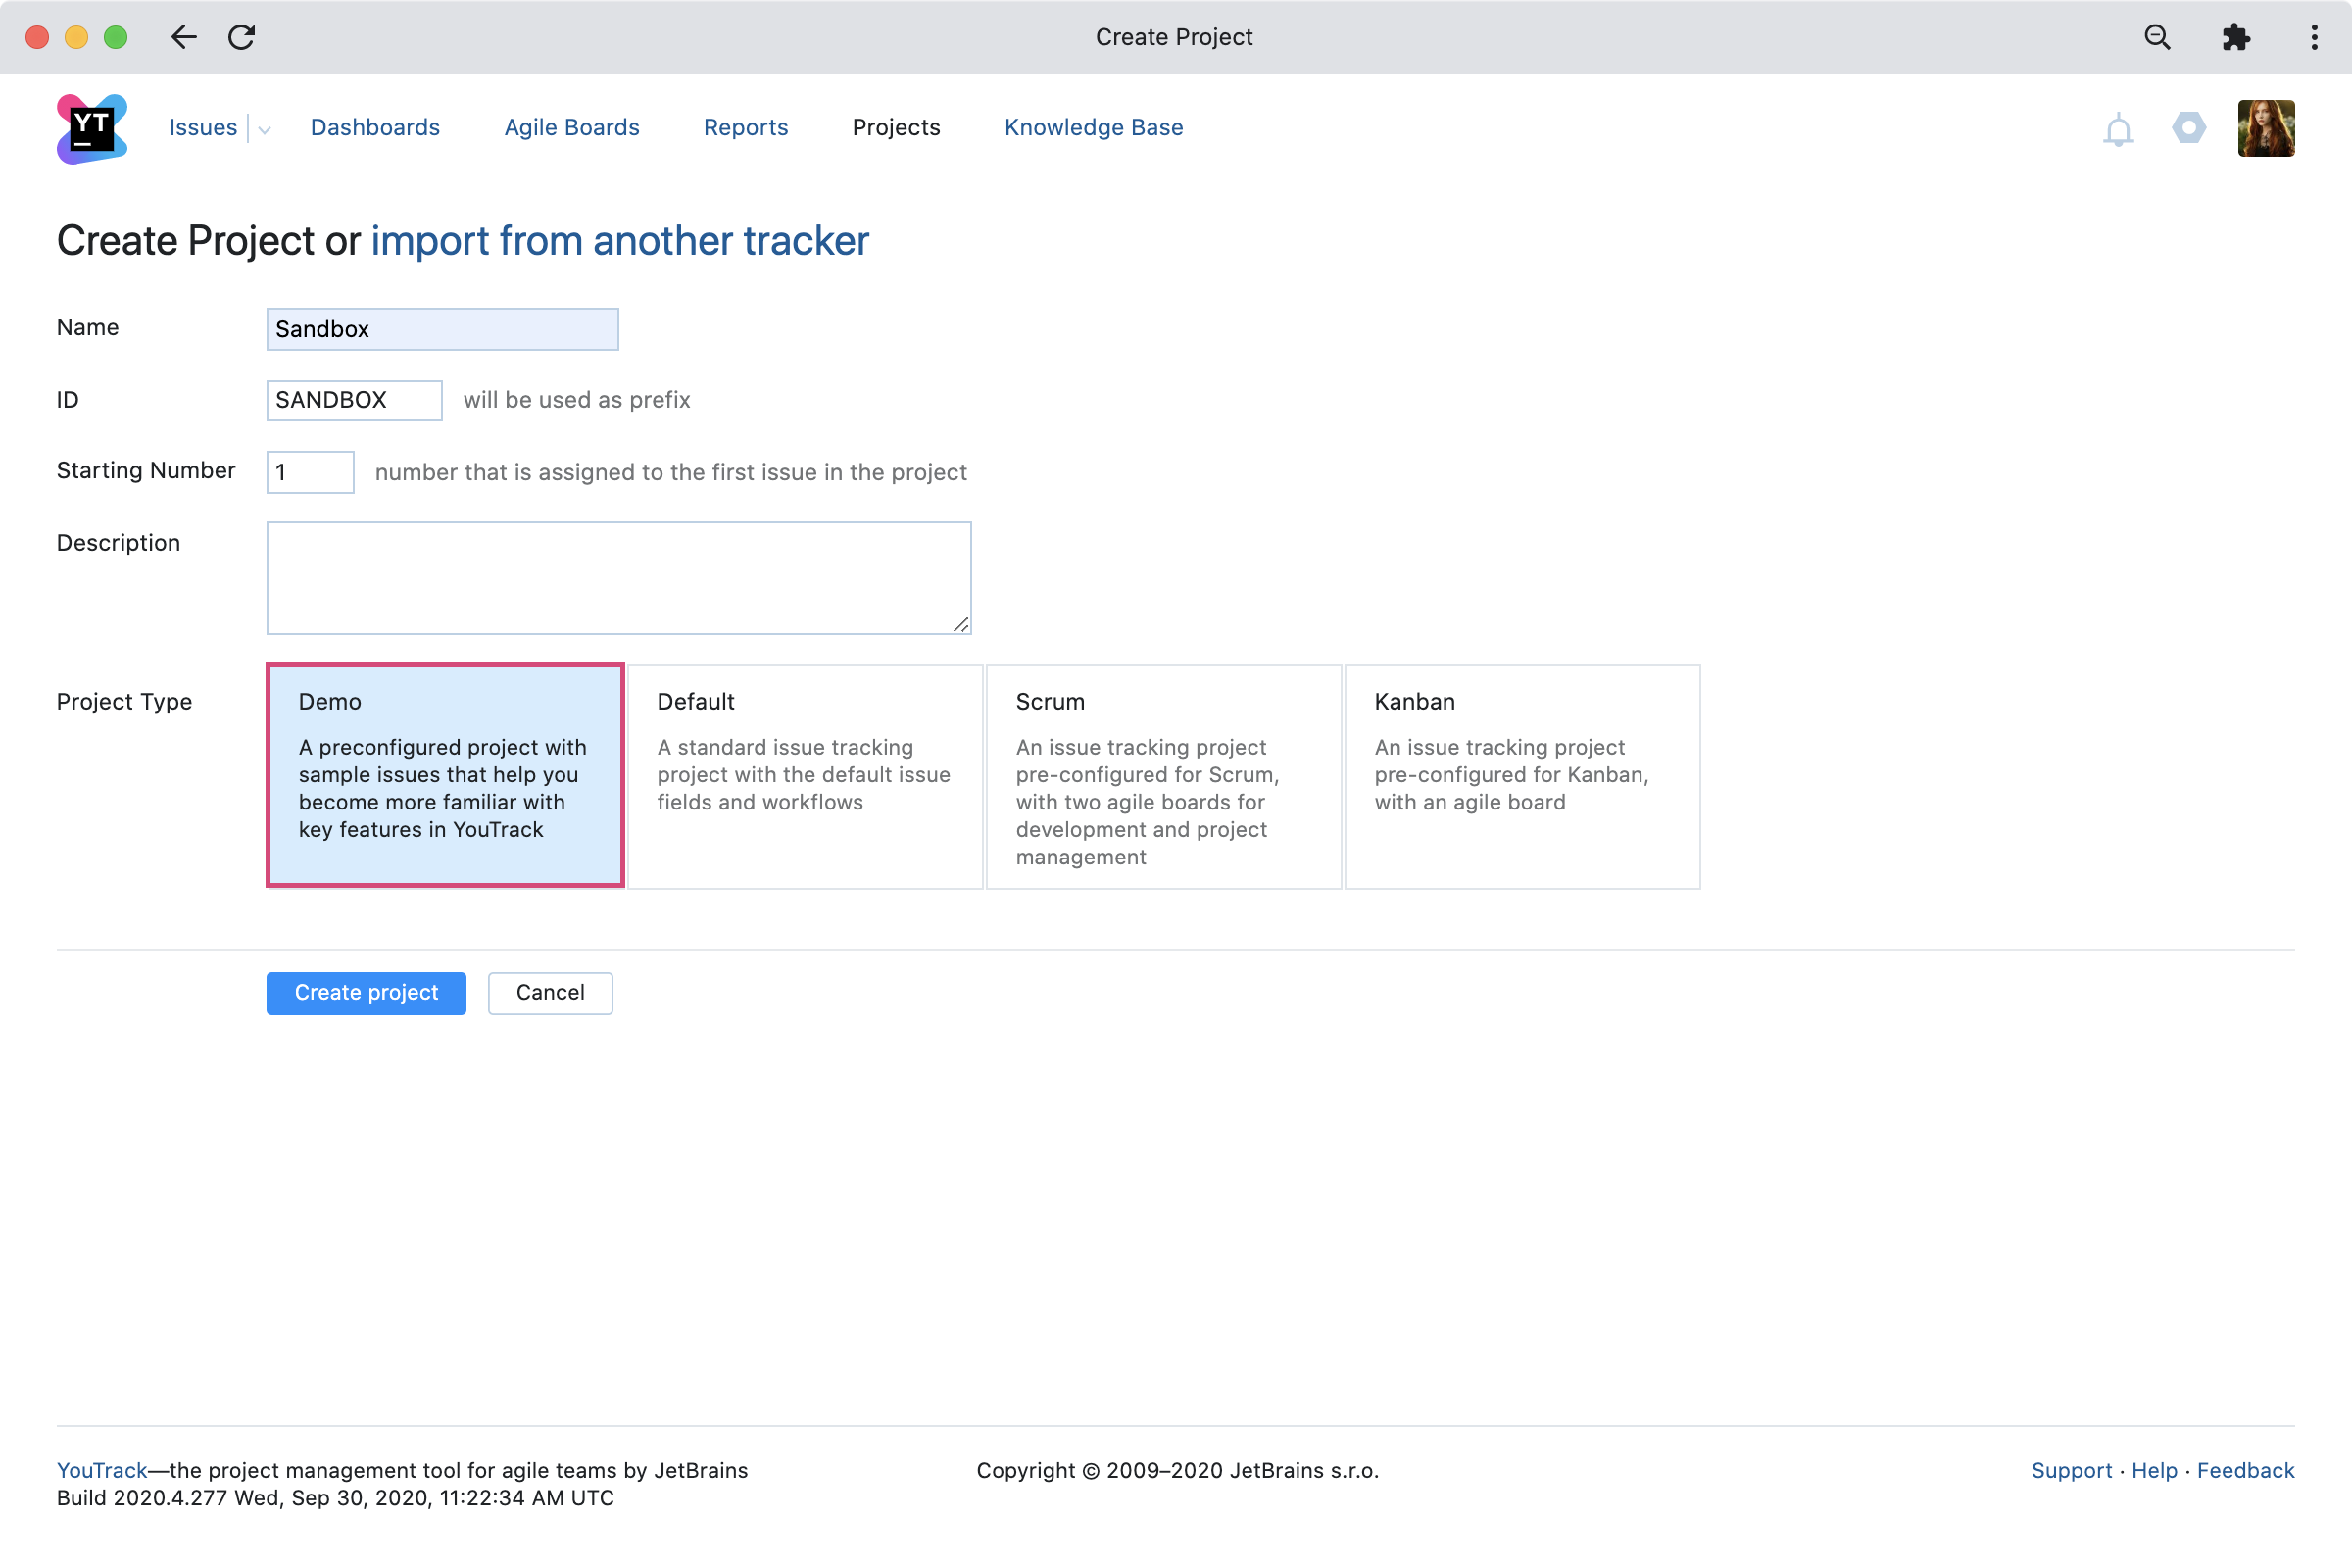The height and width of the screenshot is (1568, 2352).
Task: Select the Demo project type
Action: [x=445, y=775]
